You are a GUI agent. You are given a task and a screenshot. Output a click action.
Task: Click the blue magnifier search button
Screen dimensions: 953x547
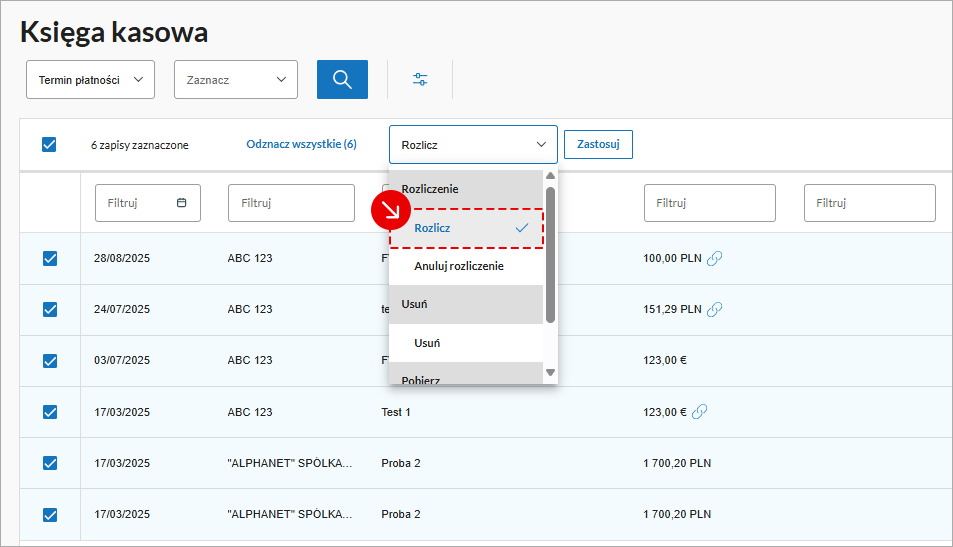point(342,80)
